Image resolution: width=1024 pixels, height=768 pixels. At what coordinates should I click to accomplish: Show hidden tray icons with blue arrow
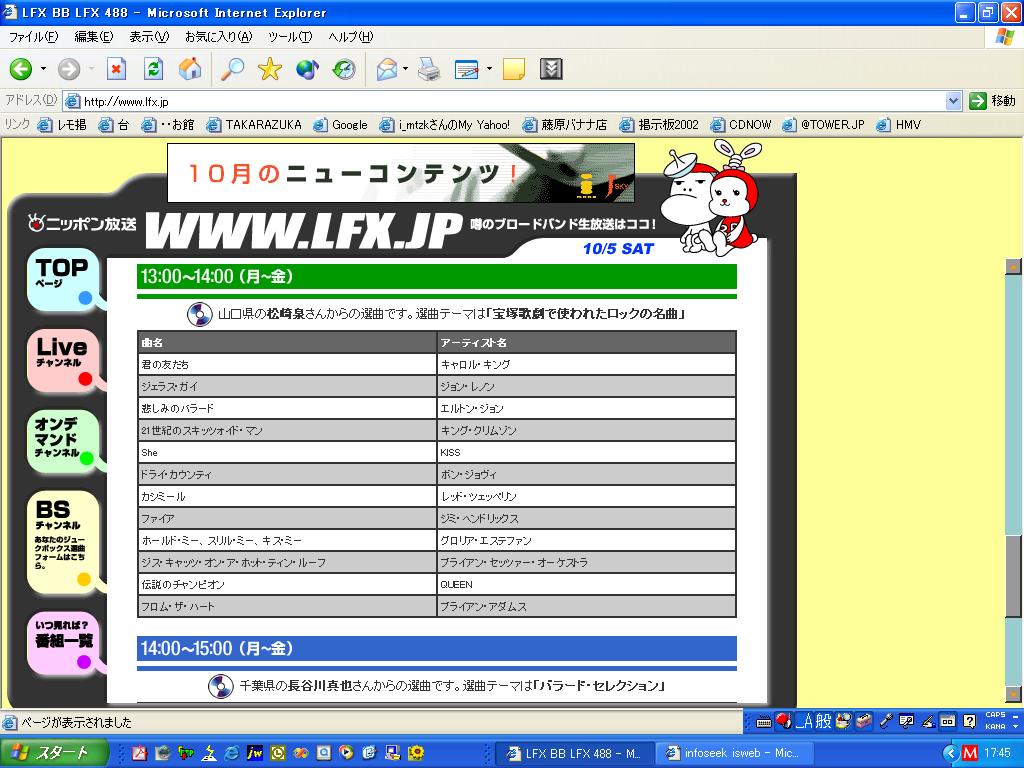pyautogui.click(x=952, y=753)
